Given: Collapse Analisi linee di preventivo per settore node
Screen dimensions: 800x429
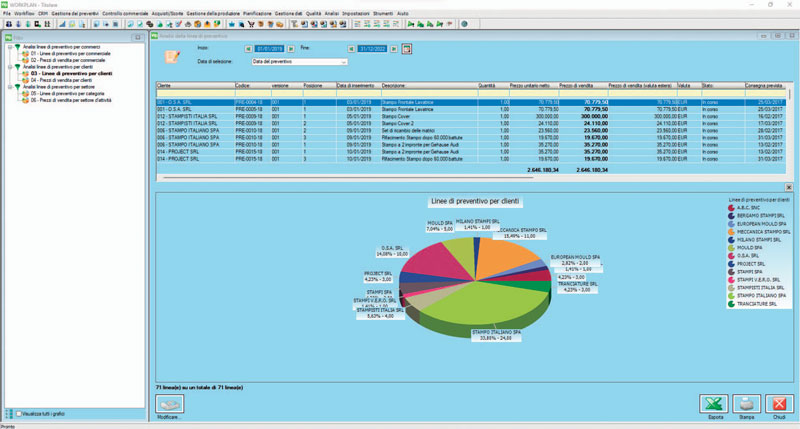Looking at the screenshot, I should [x=10, y=87].
